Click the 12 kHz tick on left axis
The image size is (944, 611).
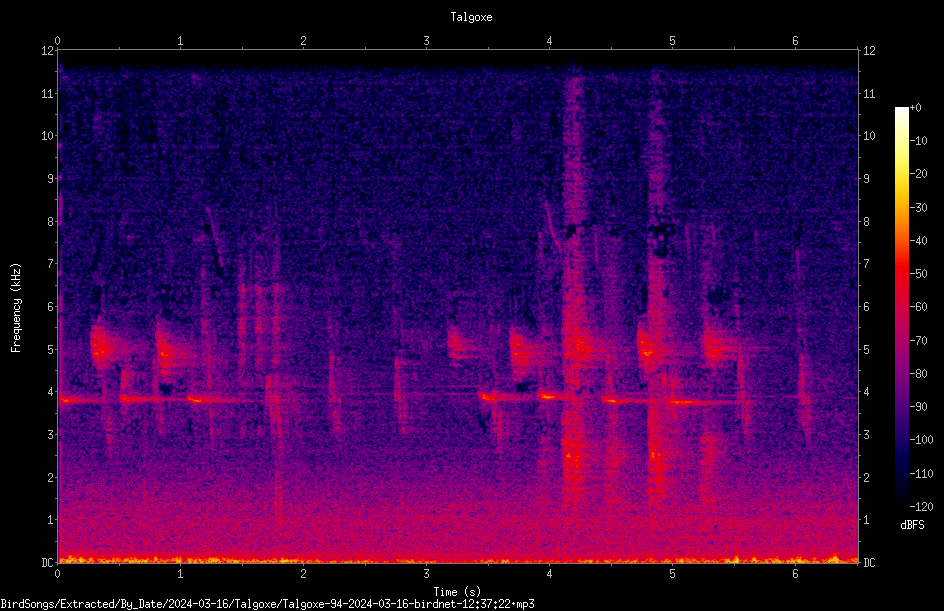coord(48,51)
